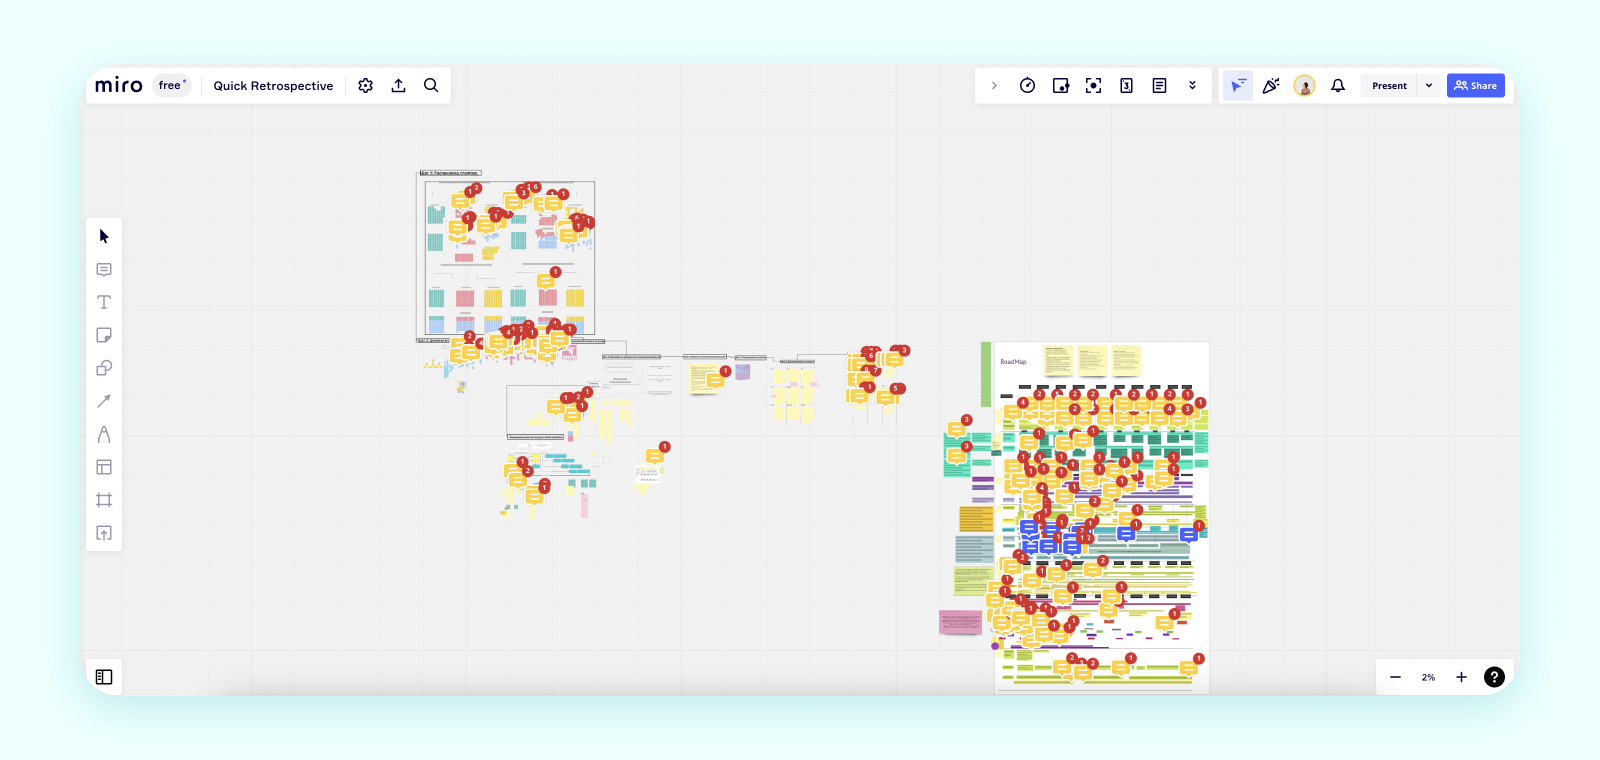The width and height of the screenshot is (1600, 760).
Task: Open the timer tool
Action: click(1027, 86)
